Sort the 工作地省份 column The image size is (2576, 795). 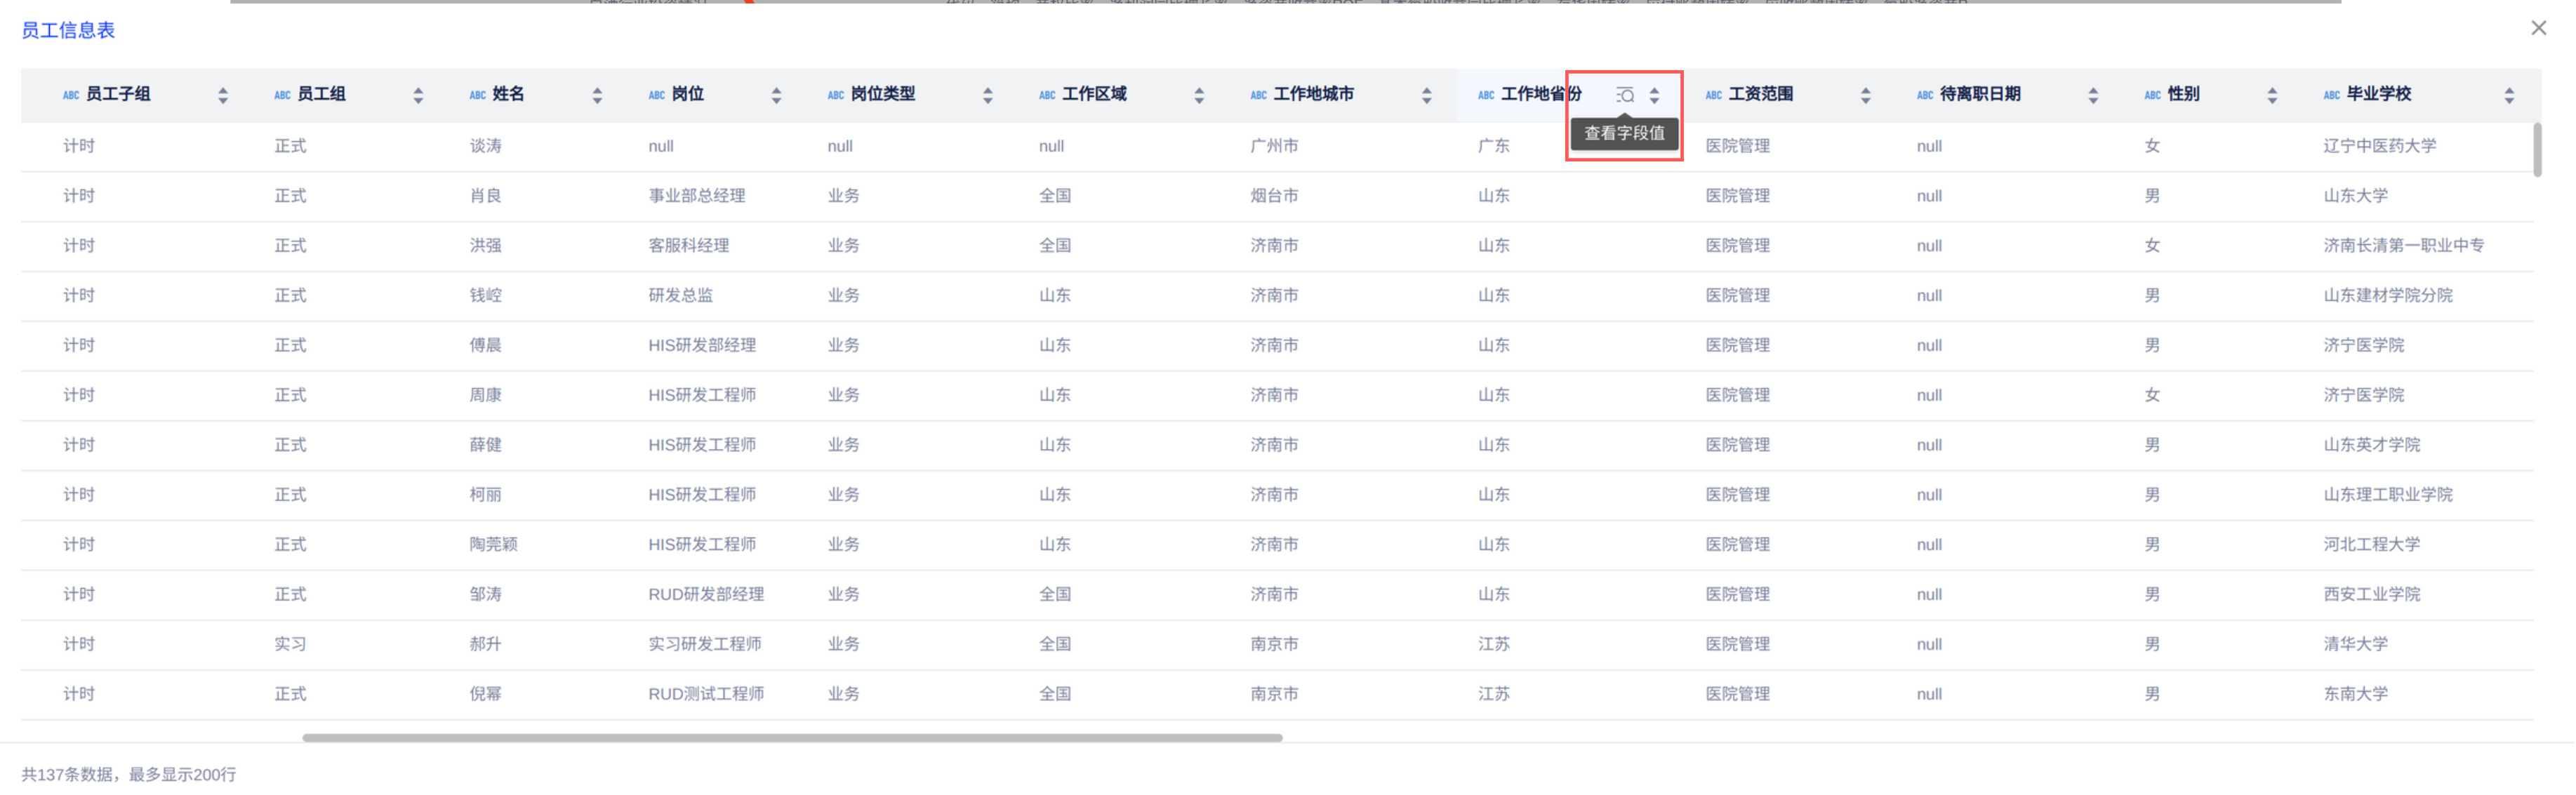(1655, 95)
